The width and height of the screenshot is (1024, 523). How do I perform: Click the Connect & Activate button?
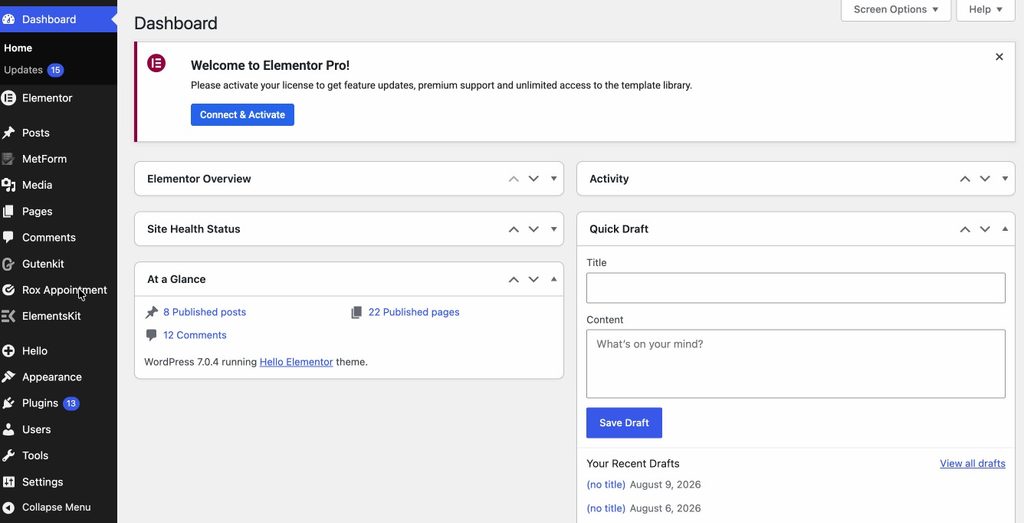click(x=242, y=114)
